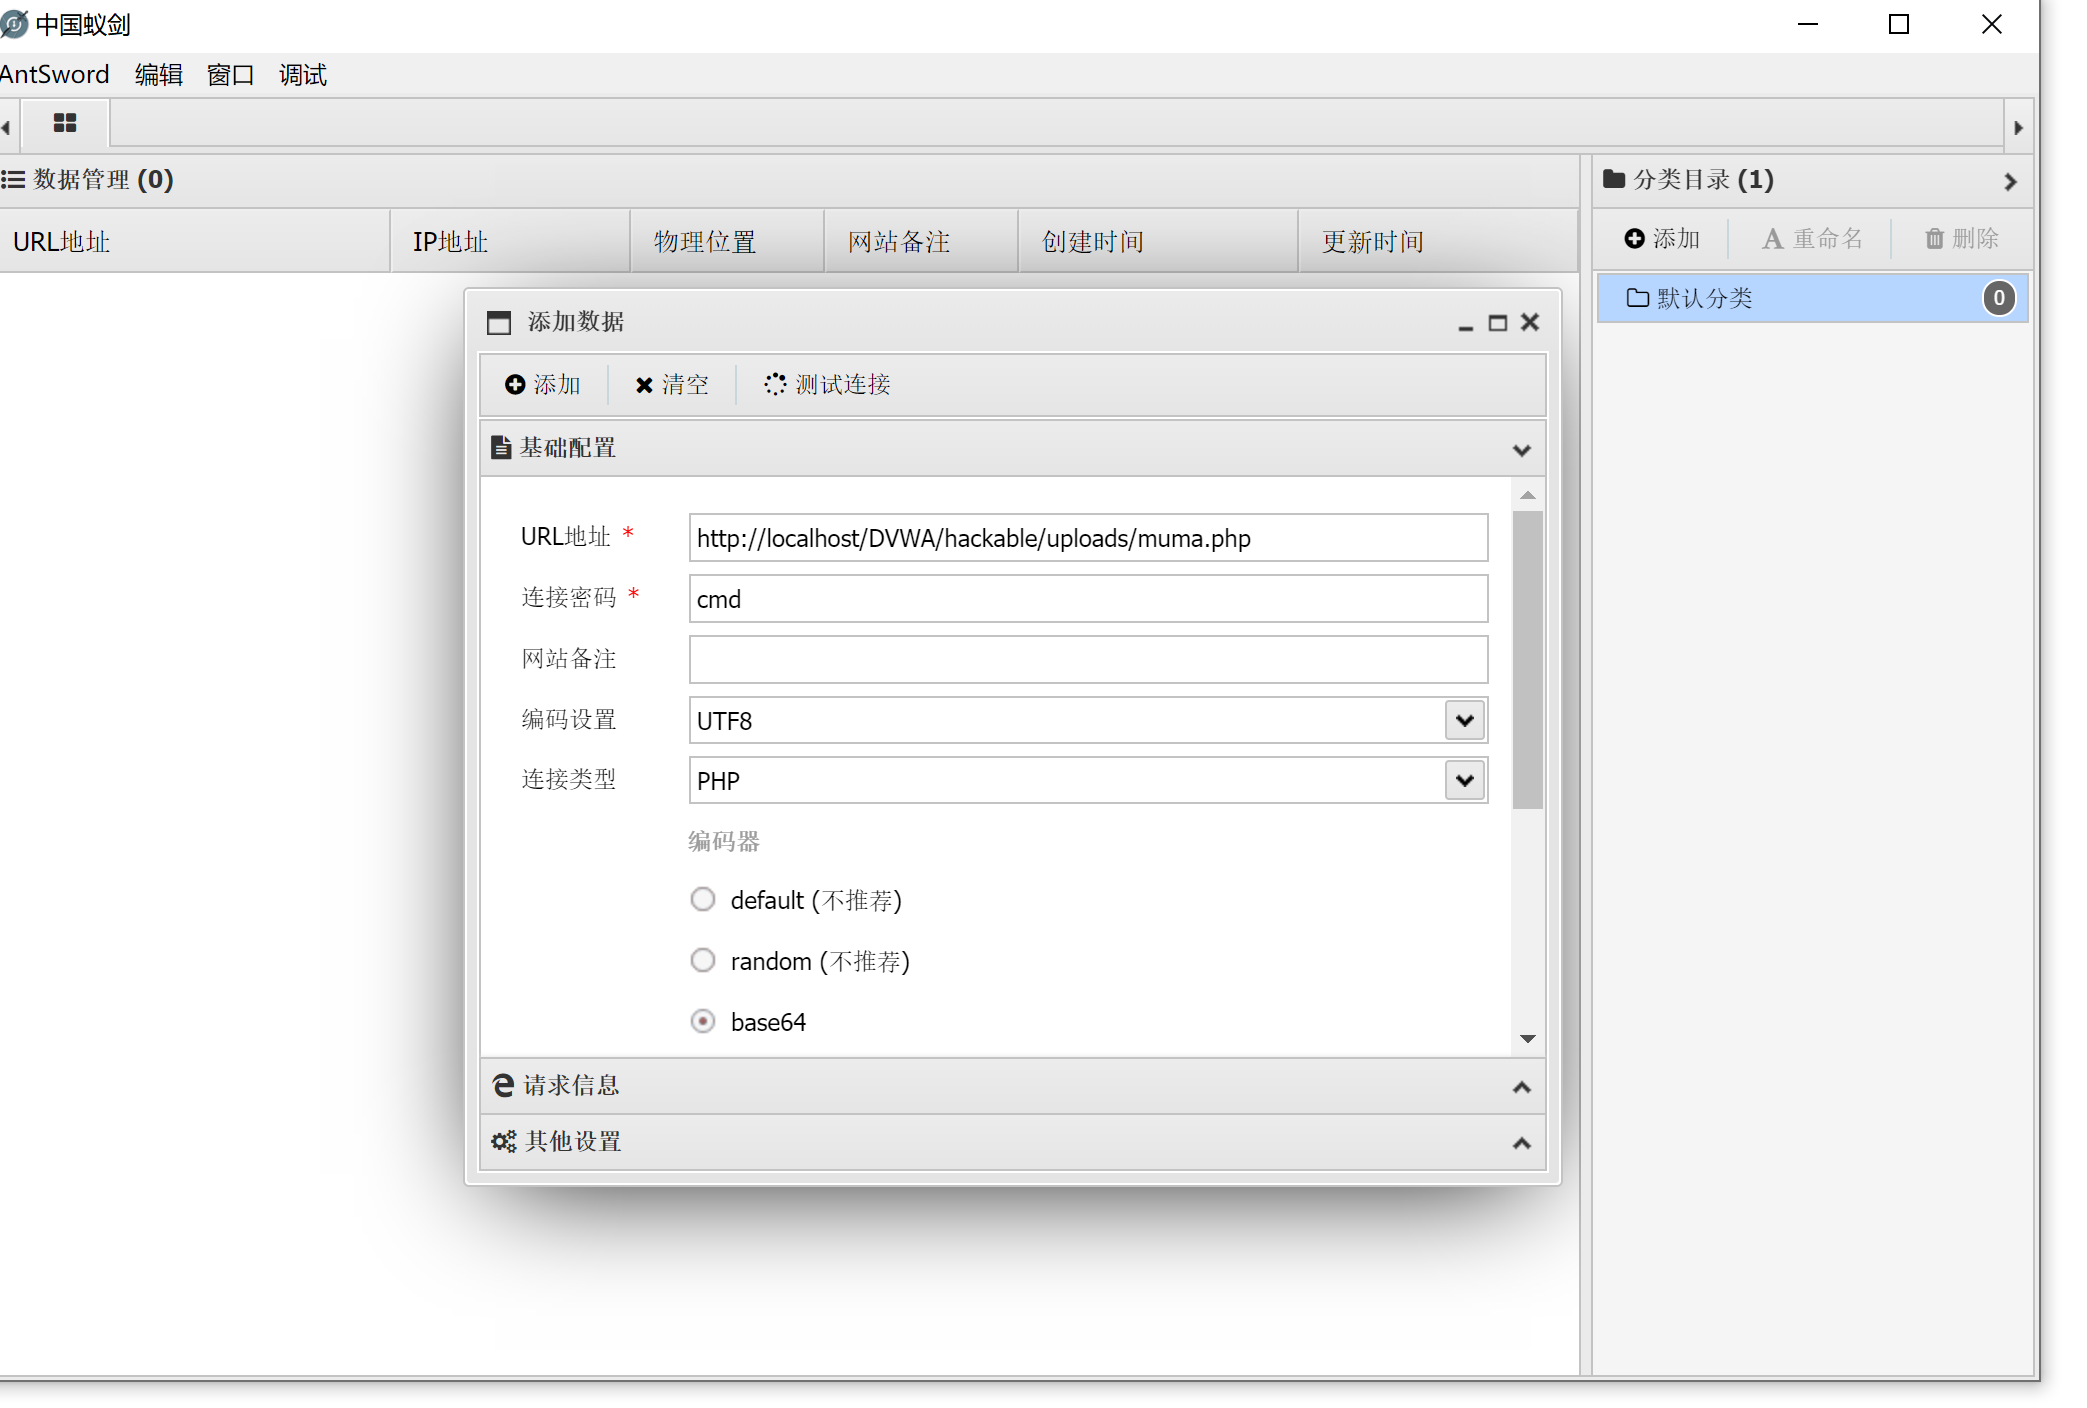Screen dimensions: 2087x1408
Task: Click the Clear (清空) X icon
Action: point(644,385)
